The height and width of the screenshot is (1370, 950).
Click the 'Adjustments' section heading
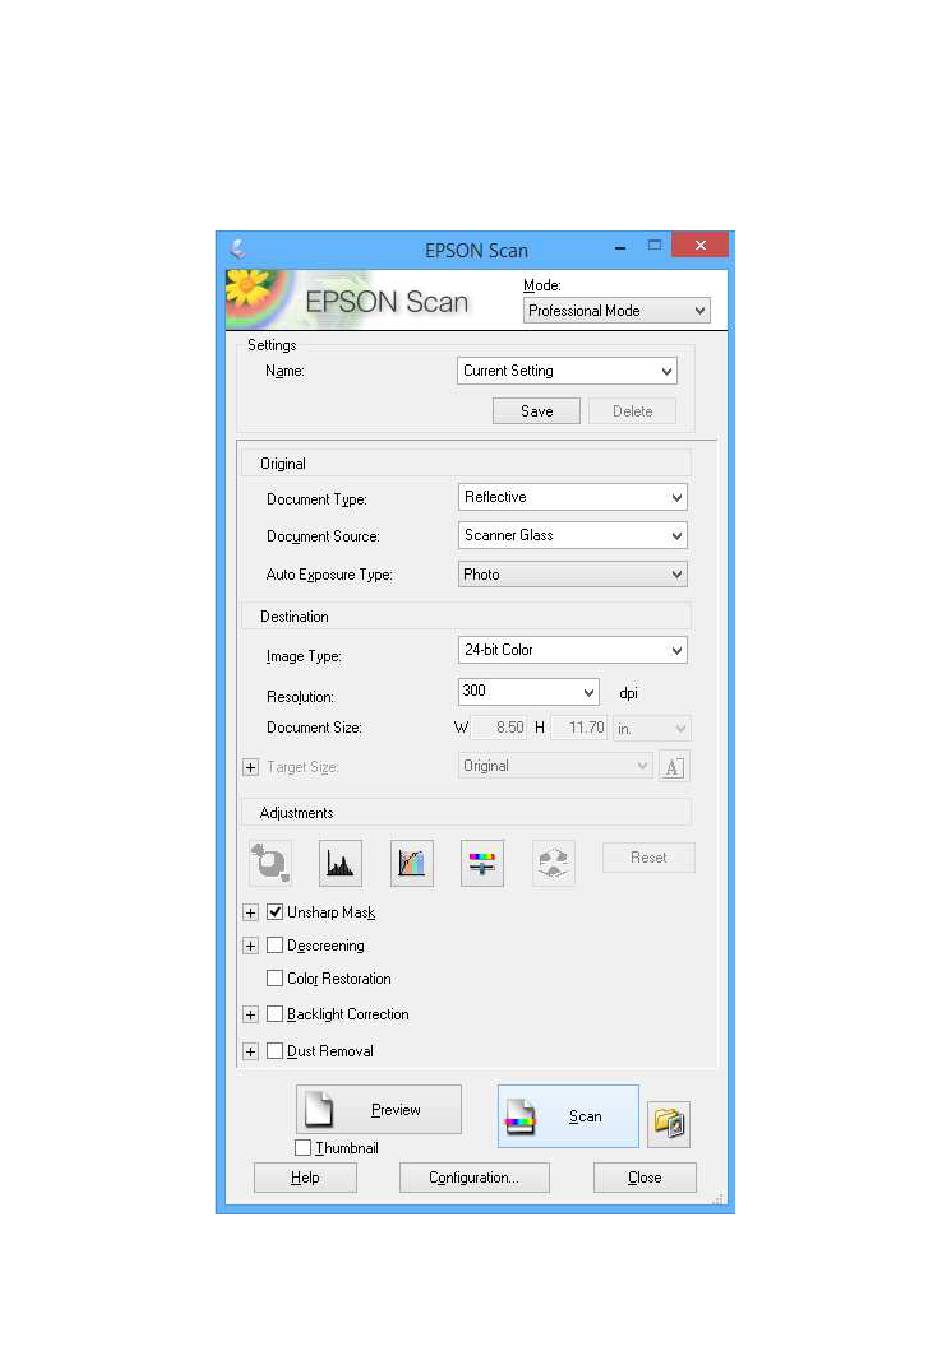point(296,813)
